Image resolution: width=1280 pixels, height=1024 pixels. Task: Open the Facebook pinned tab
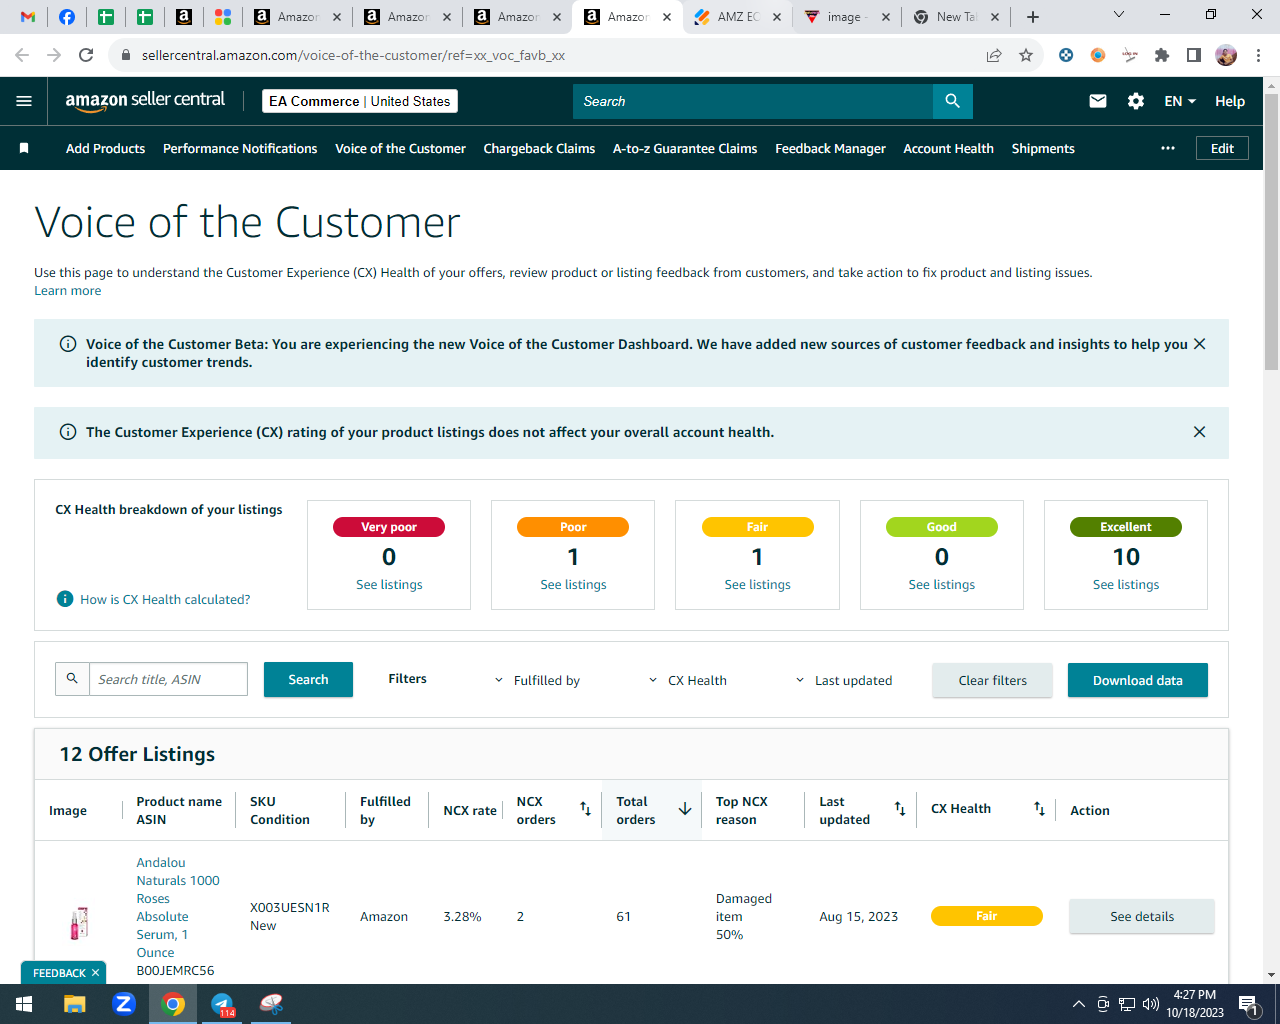(67, 17)
